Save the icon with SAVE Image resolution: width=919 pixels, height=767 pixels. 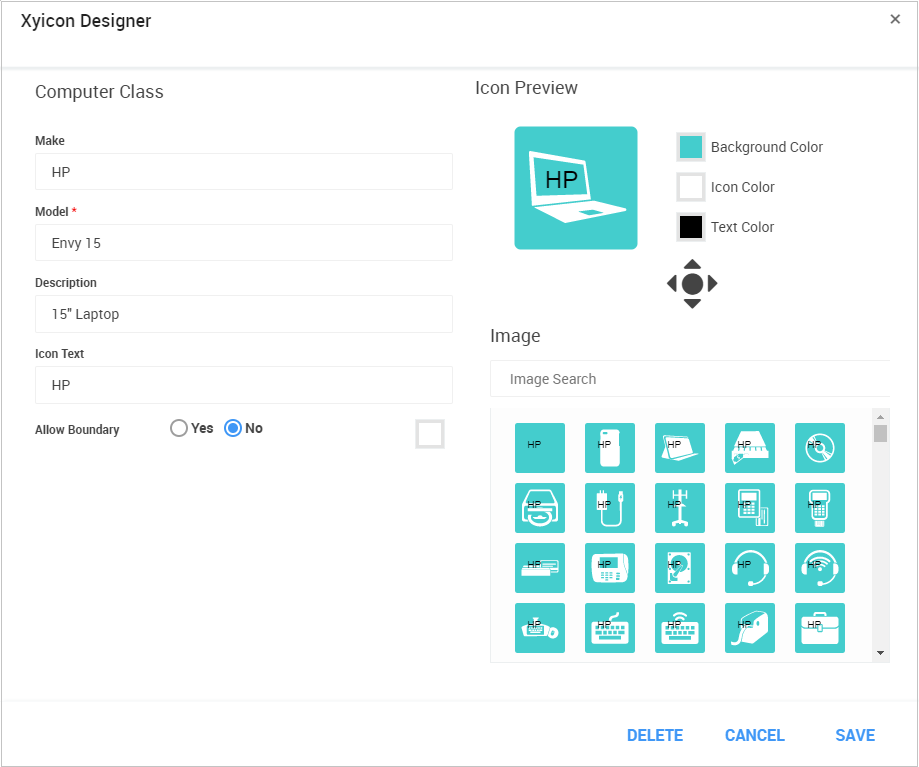pos(855,735)
